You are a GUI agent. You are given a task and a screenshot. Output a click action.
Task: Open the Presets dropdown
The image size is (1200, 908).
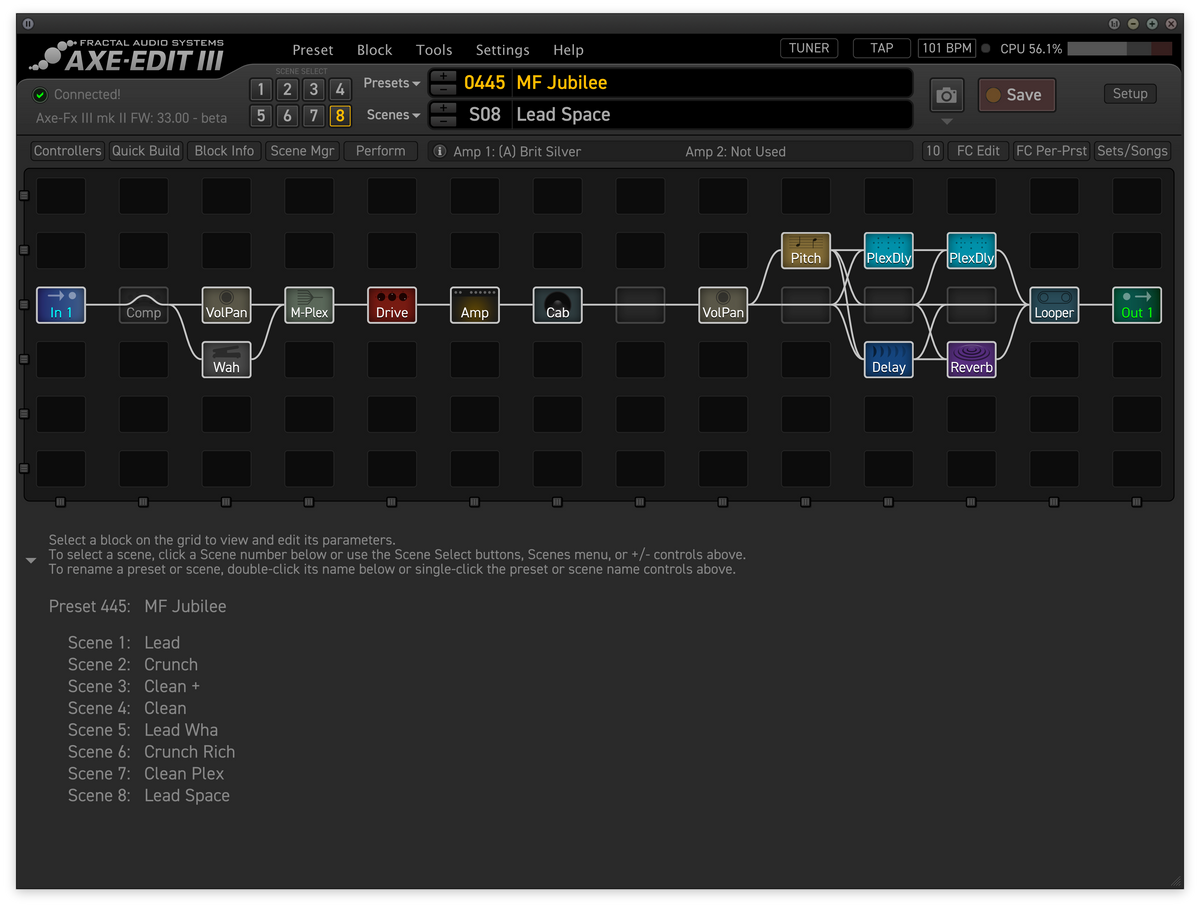pos(391,83)
